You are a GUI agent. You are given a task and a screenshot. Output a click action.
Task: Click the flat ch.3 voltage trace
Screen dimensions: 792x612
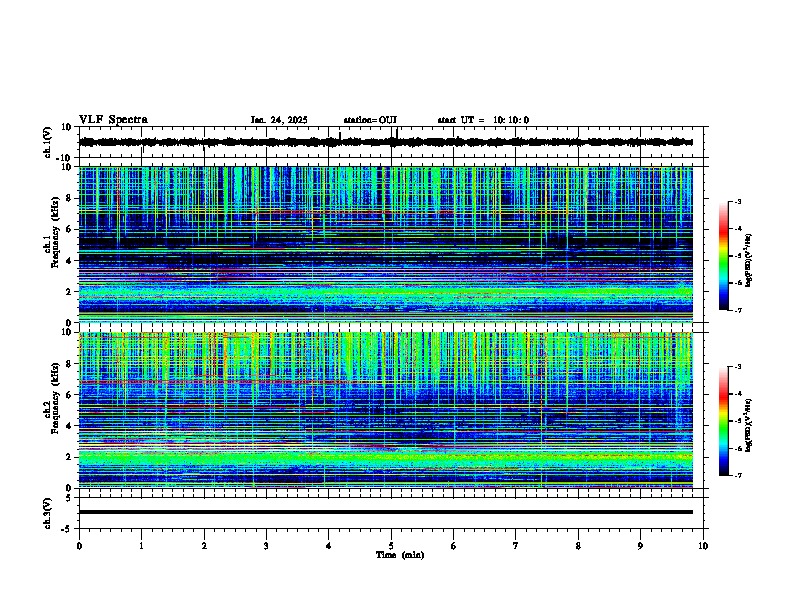click(x=385, y=512)
